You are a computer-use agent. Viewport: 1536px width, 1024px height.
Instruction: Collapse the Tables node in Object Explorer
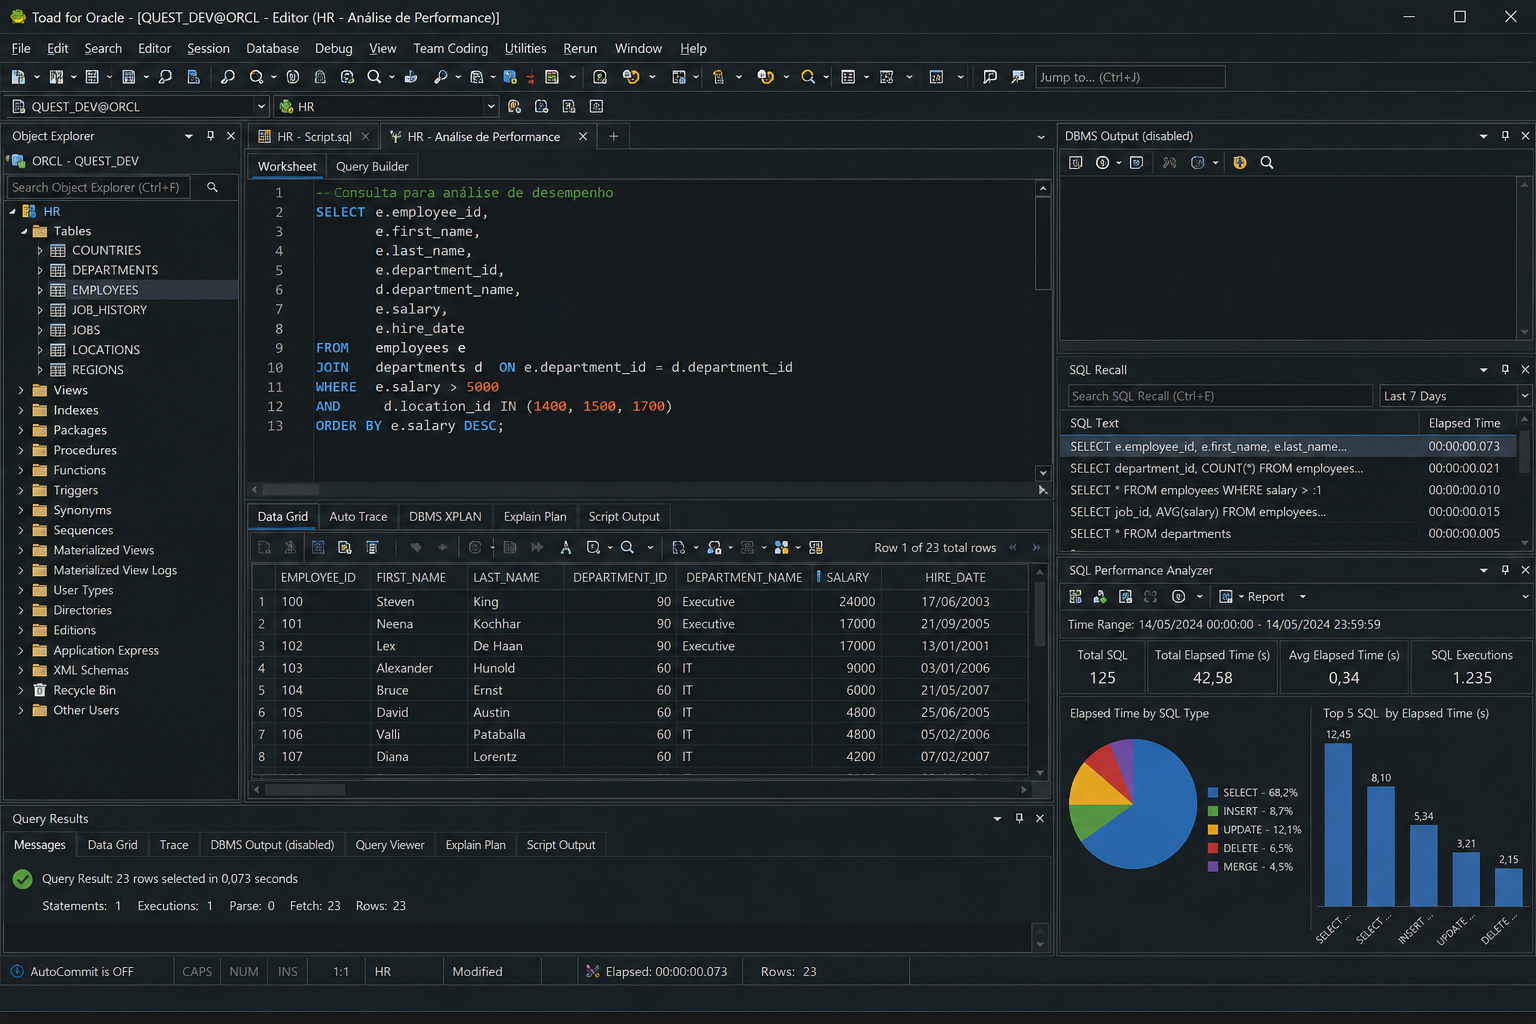point(24,231)
